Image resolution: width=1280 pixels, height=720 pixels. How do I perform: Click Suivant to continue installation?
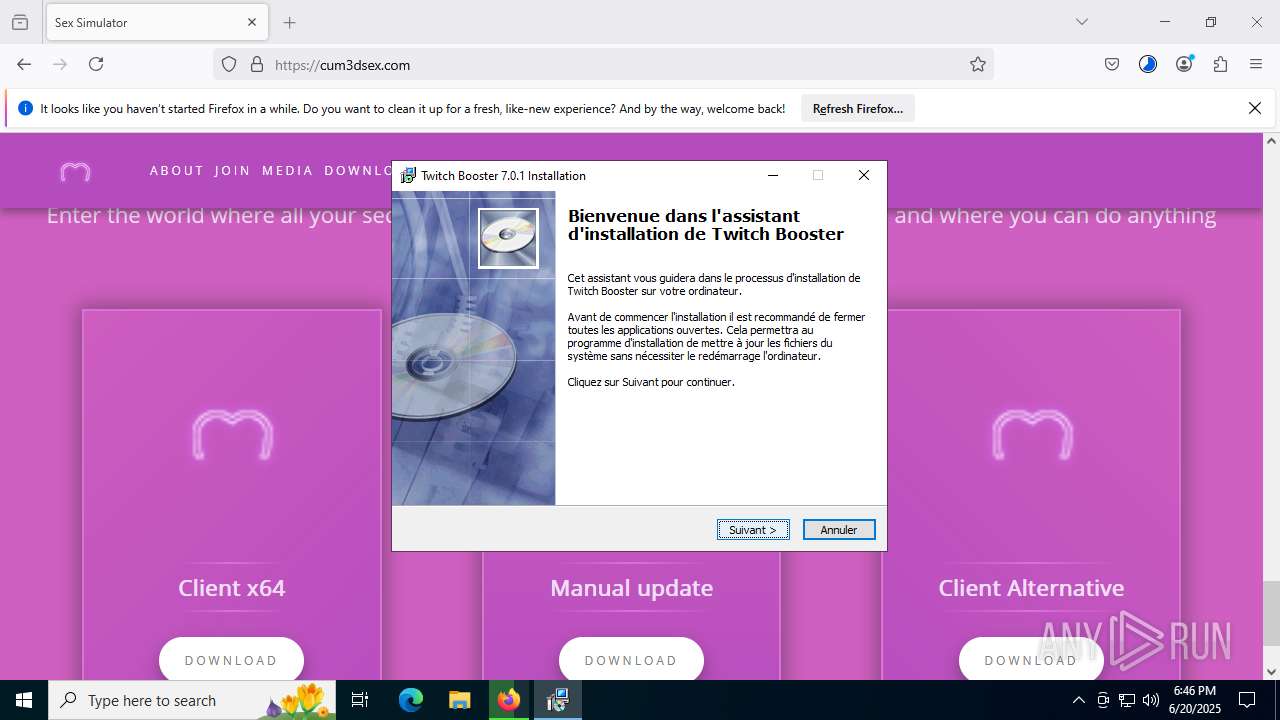click(753, 530)
